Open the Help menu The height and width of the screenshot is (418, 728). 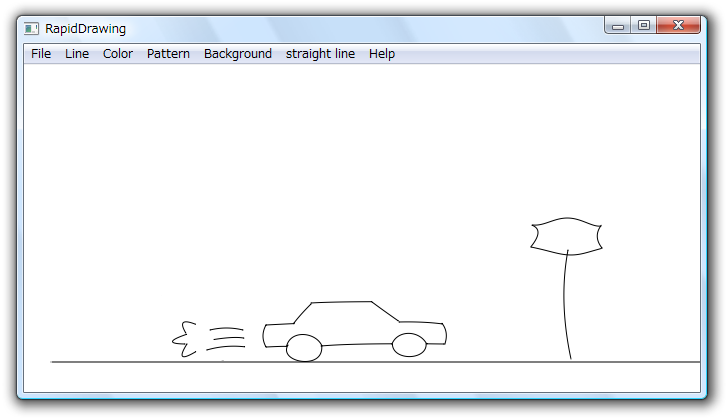[382, 54]
